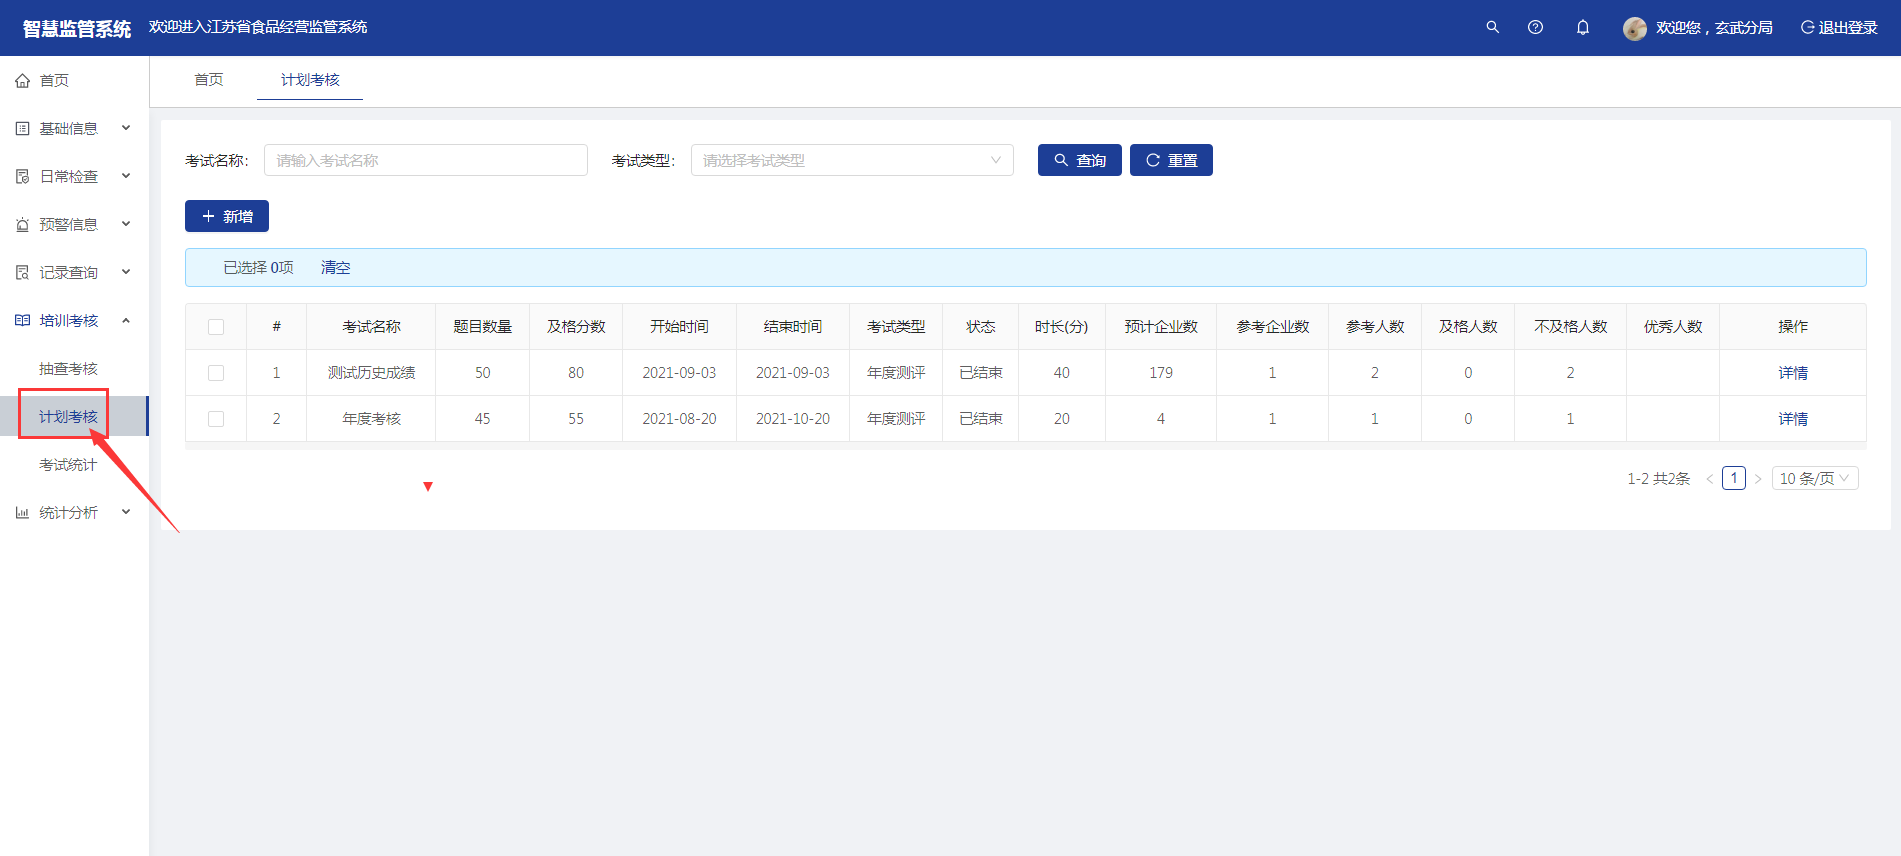
Task: Click the user avatar picture
Action: pos(1634,28)
